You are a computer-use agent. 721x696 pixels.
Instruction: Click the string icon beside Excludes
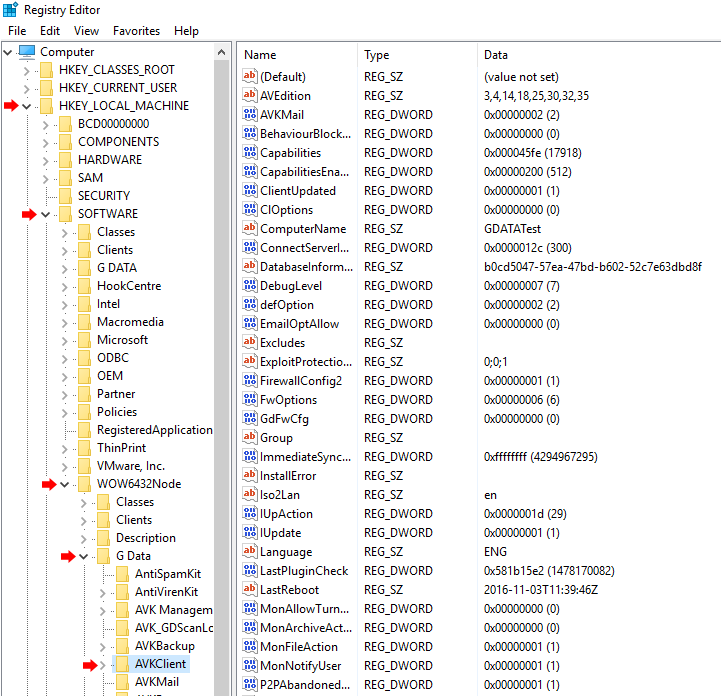250,342
